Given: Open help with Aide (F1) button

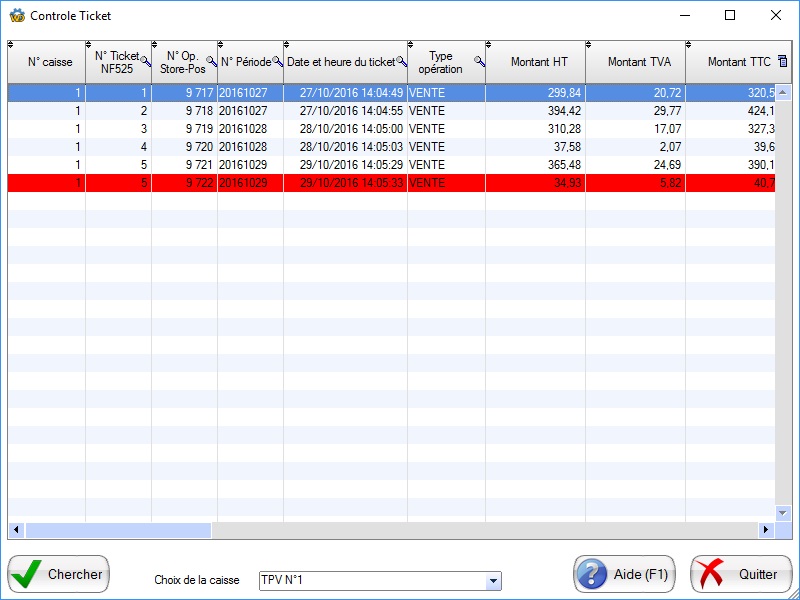Looking at the screenshot, I should tap(624, 574).
